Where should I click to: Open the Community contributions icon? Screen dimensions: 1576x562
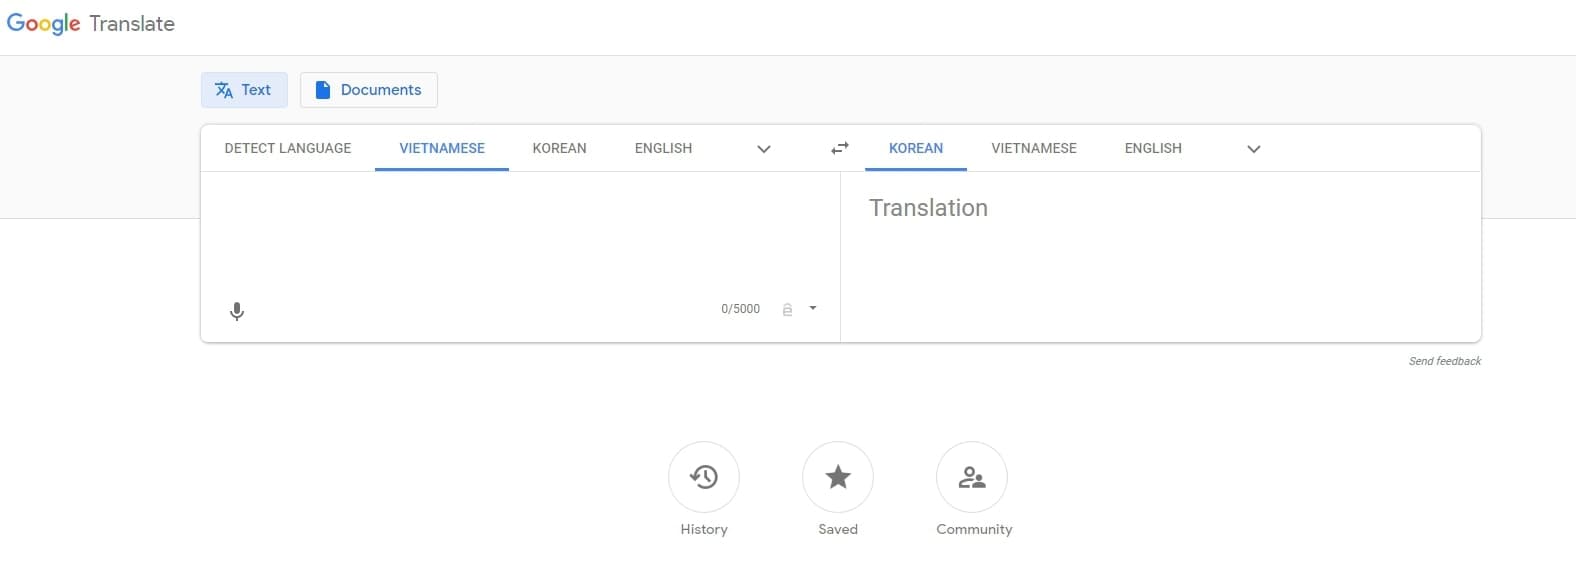point(972,477)
